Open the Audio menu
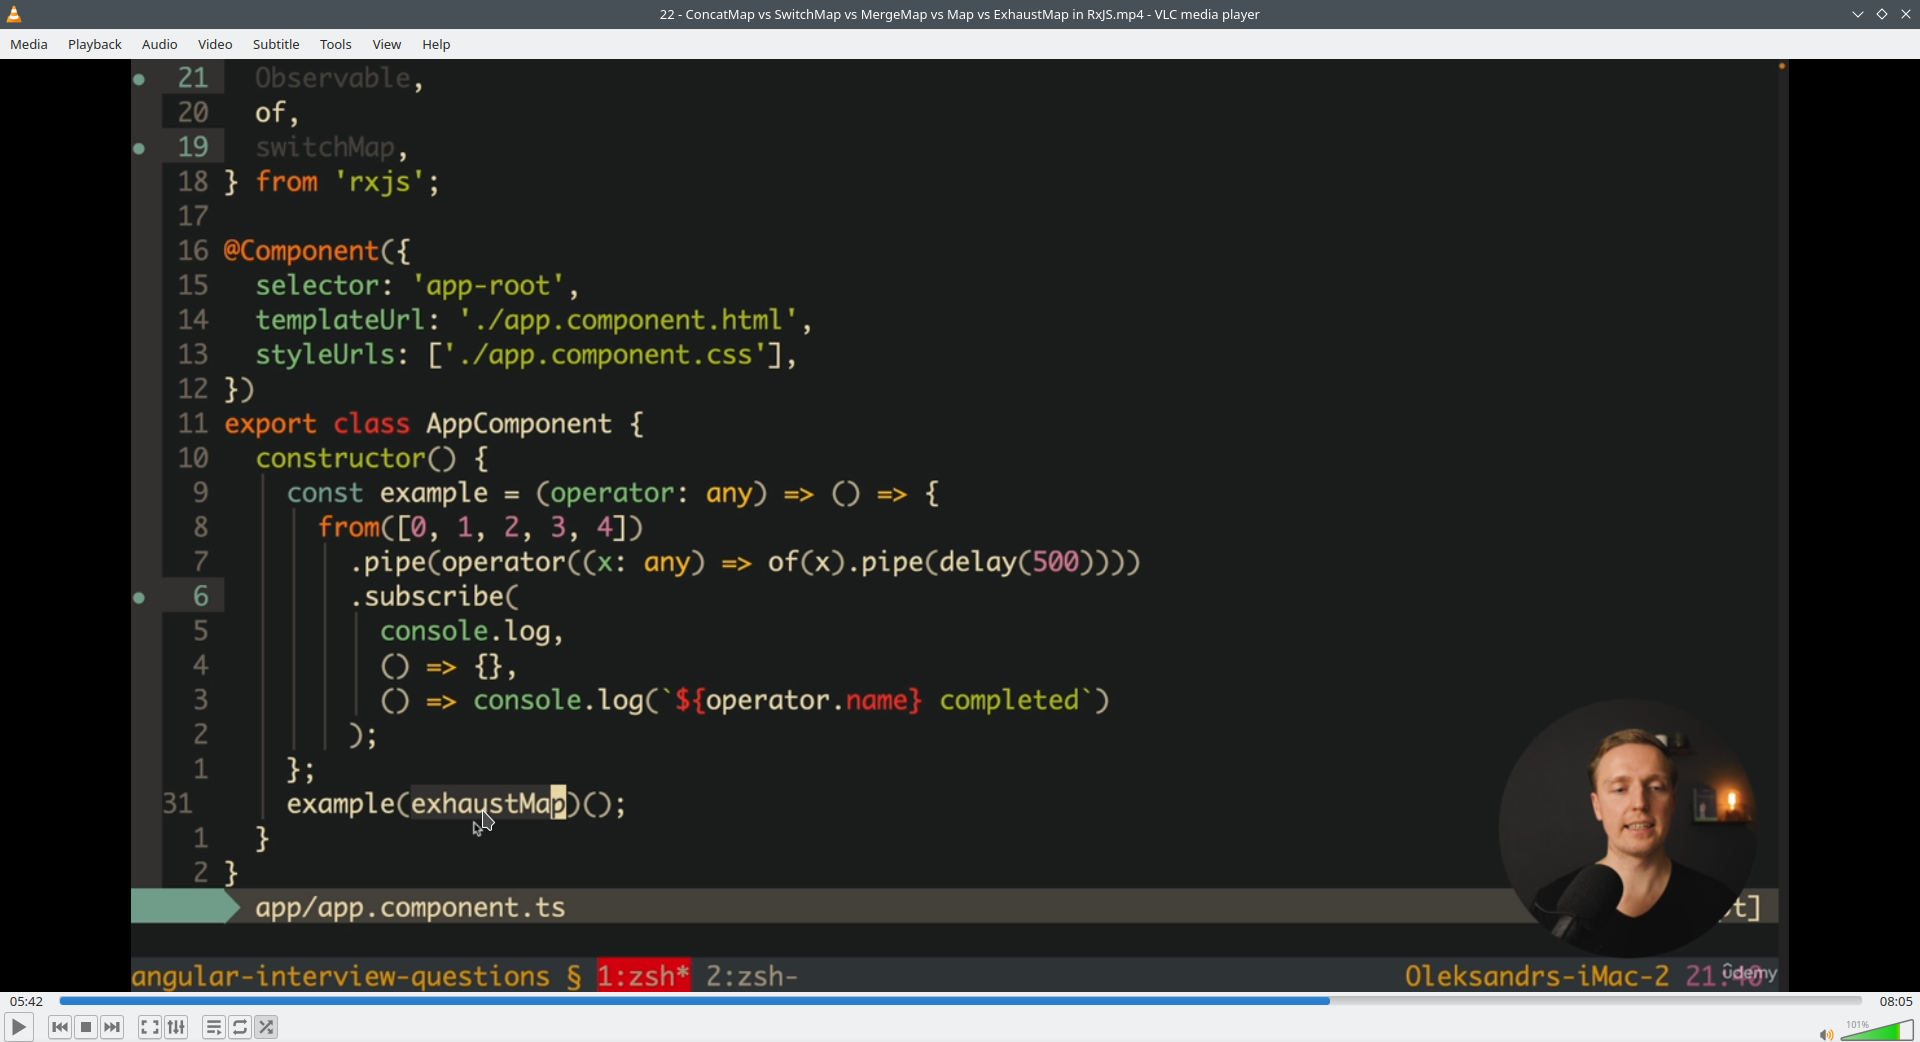Image resolution: width=1920 pixels, height=1042 pixels. pyautogui.click(x=160, y=44)
